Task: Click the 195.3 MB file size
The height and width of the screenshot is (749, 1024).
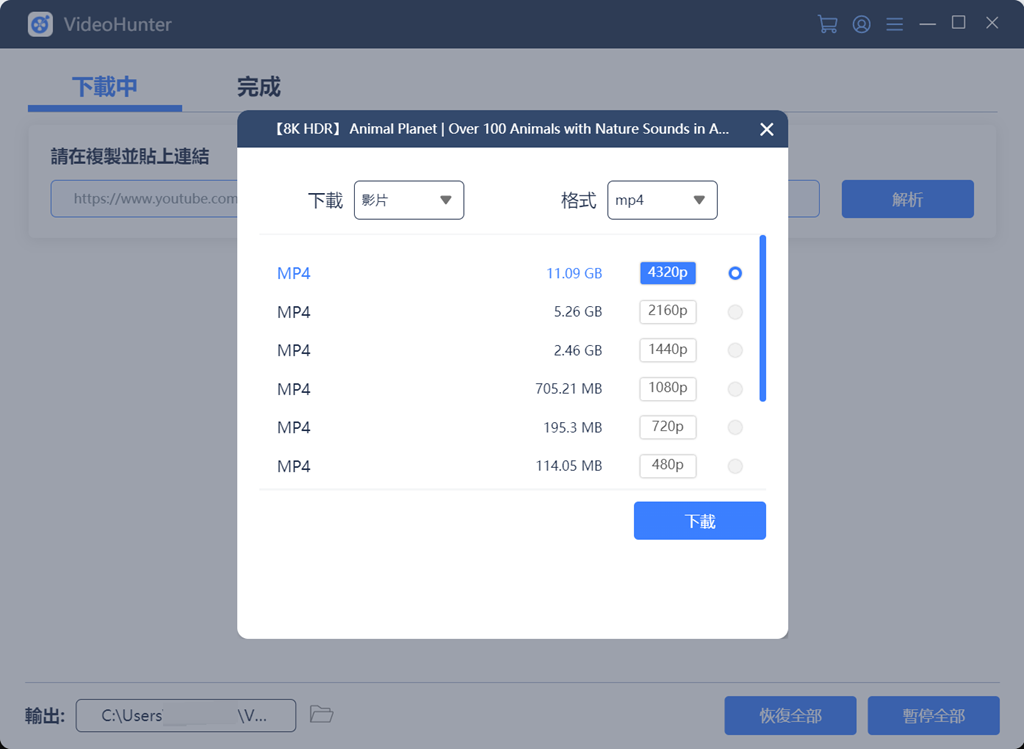Action: pyautogui.click(x=573, y=428)
